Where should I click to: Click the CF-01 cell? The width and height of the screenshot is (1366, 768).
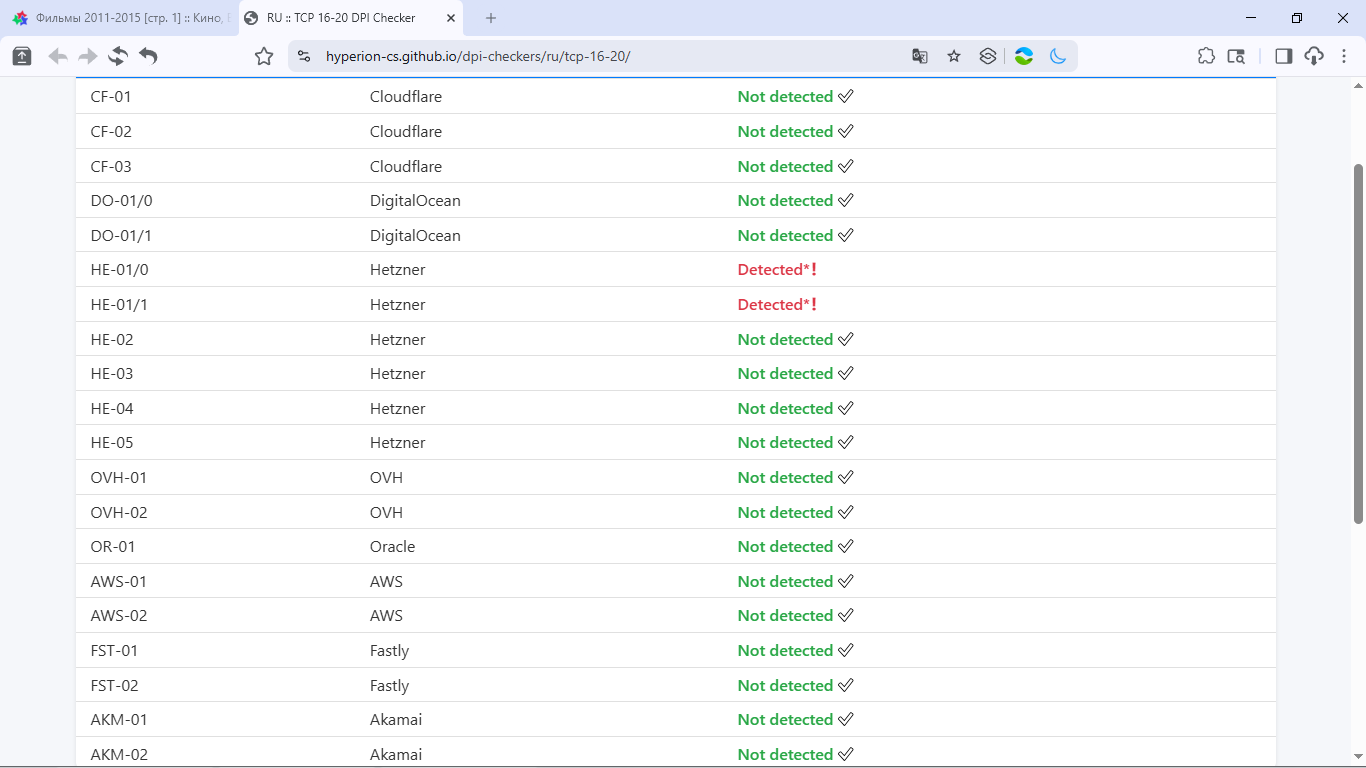[x=111, y=97]
